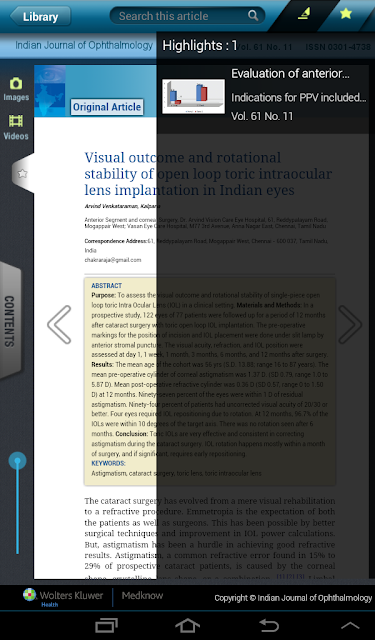Screen dimensions: 375x640
Task: Go to next article arrow
Action: point(350,324)
